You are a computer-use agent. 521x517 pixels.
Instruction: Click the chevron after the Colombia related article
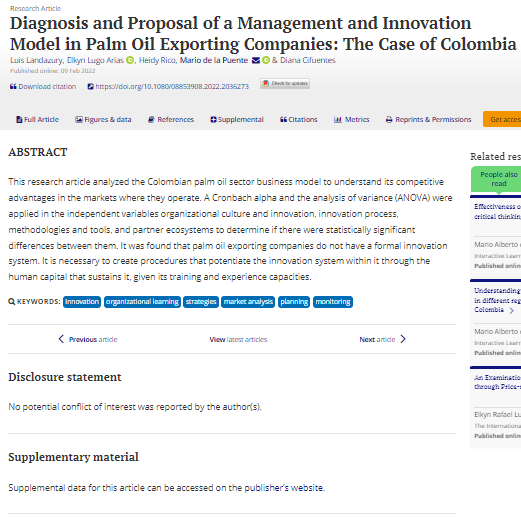512,310
